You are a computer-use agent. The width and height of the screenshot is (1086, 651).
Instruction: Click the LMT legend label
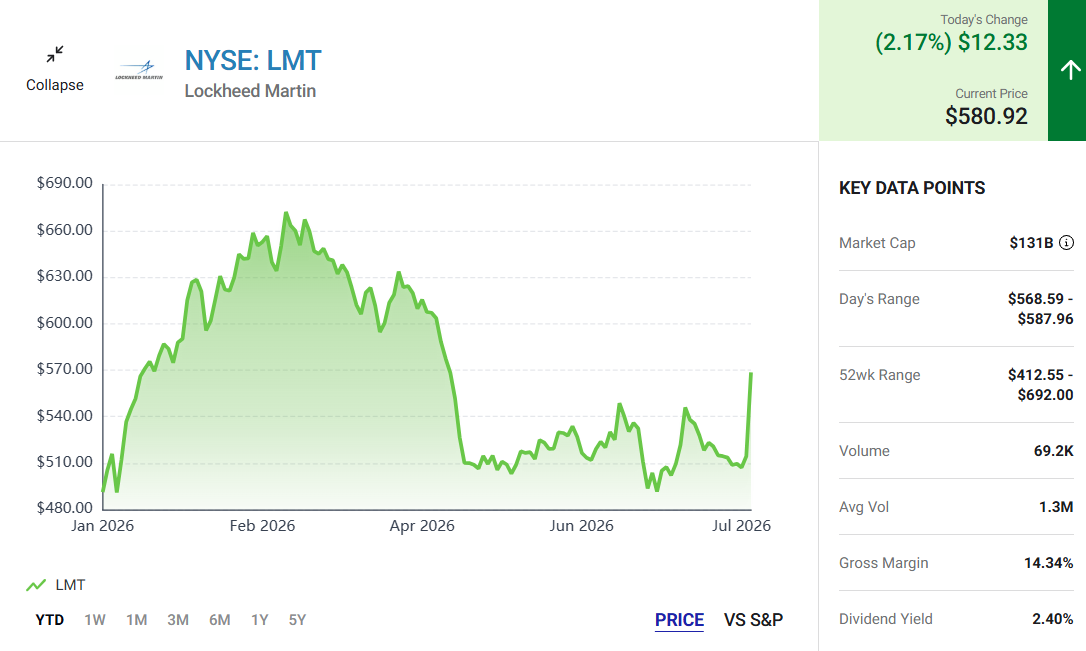pyautogui.click(x=70, y=585)
